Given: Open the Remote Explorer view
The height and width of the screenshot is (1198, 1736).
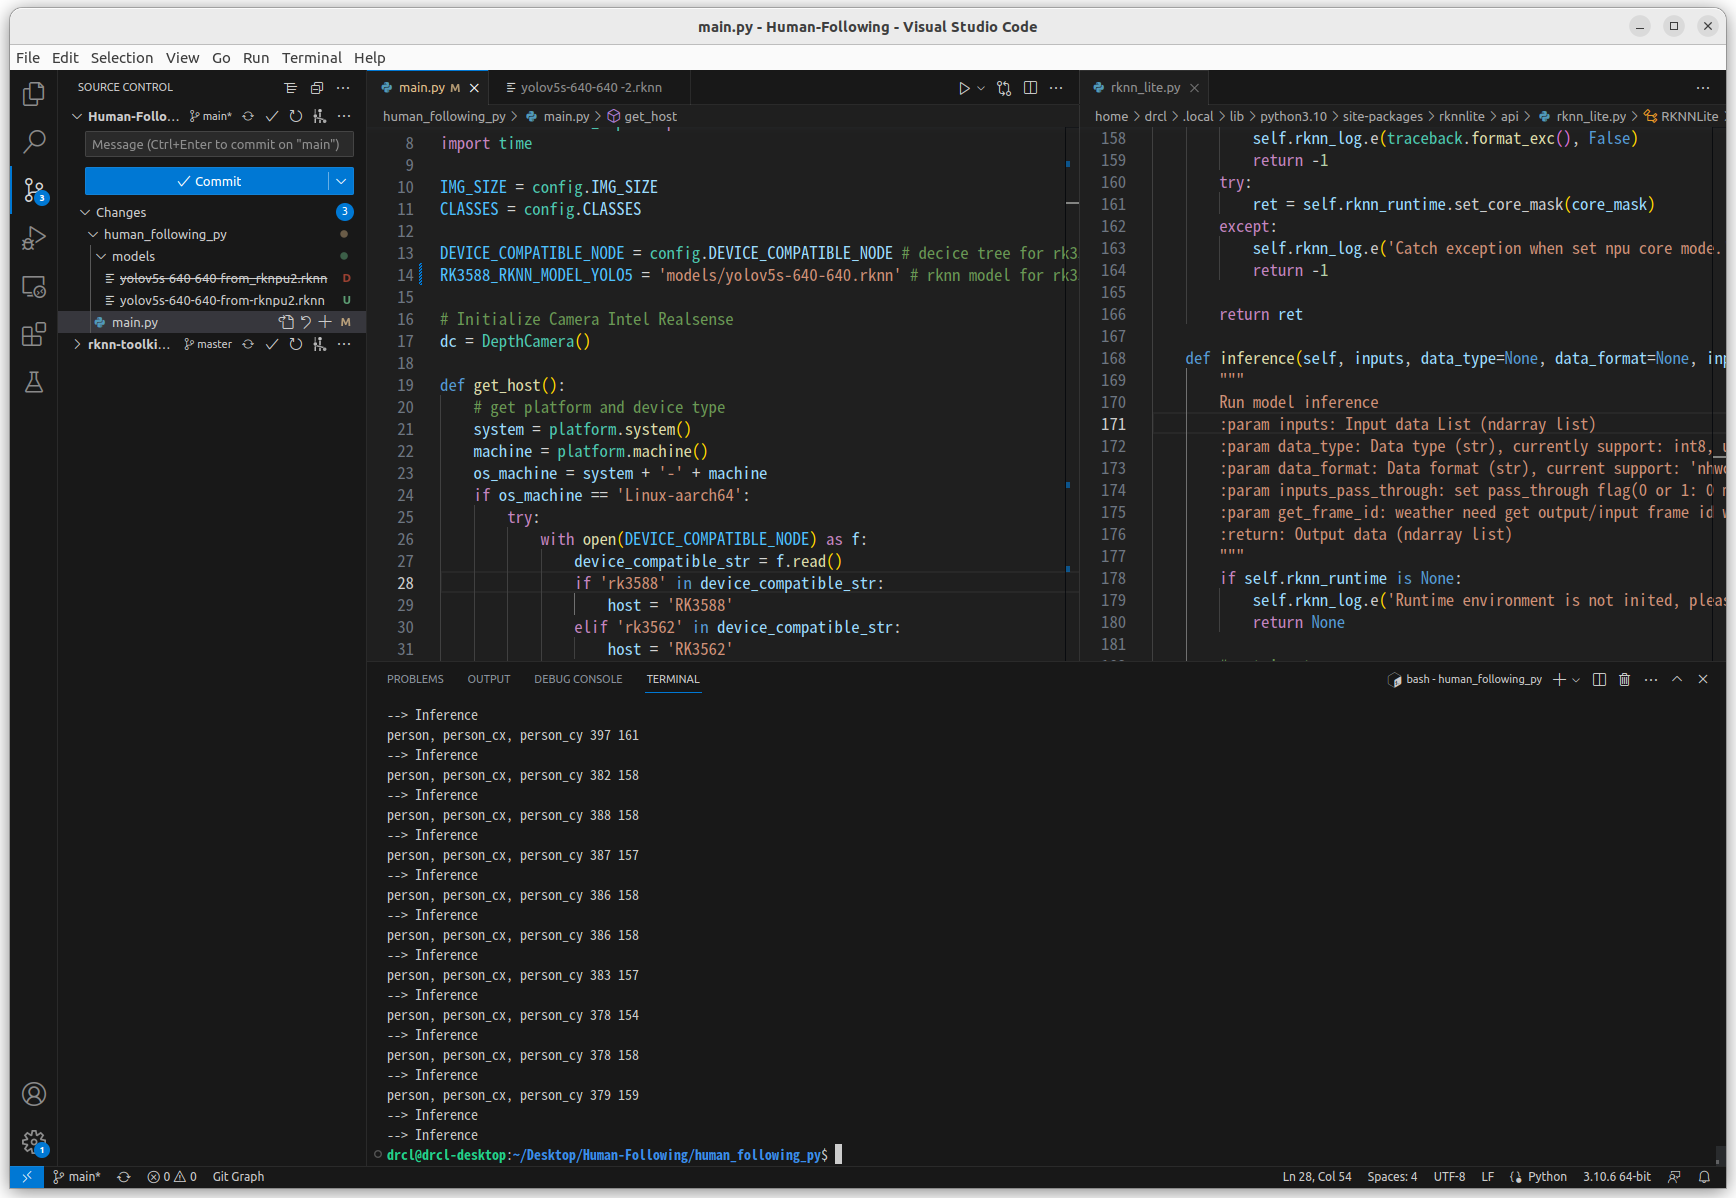Looking at the screenshot, I should tap(34, 287).
